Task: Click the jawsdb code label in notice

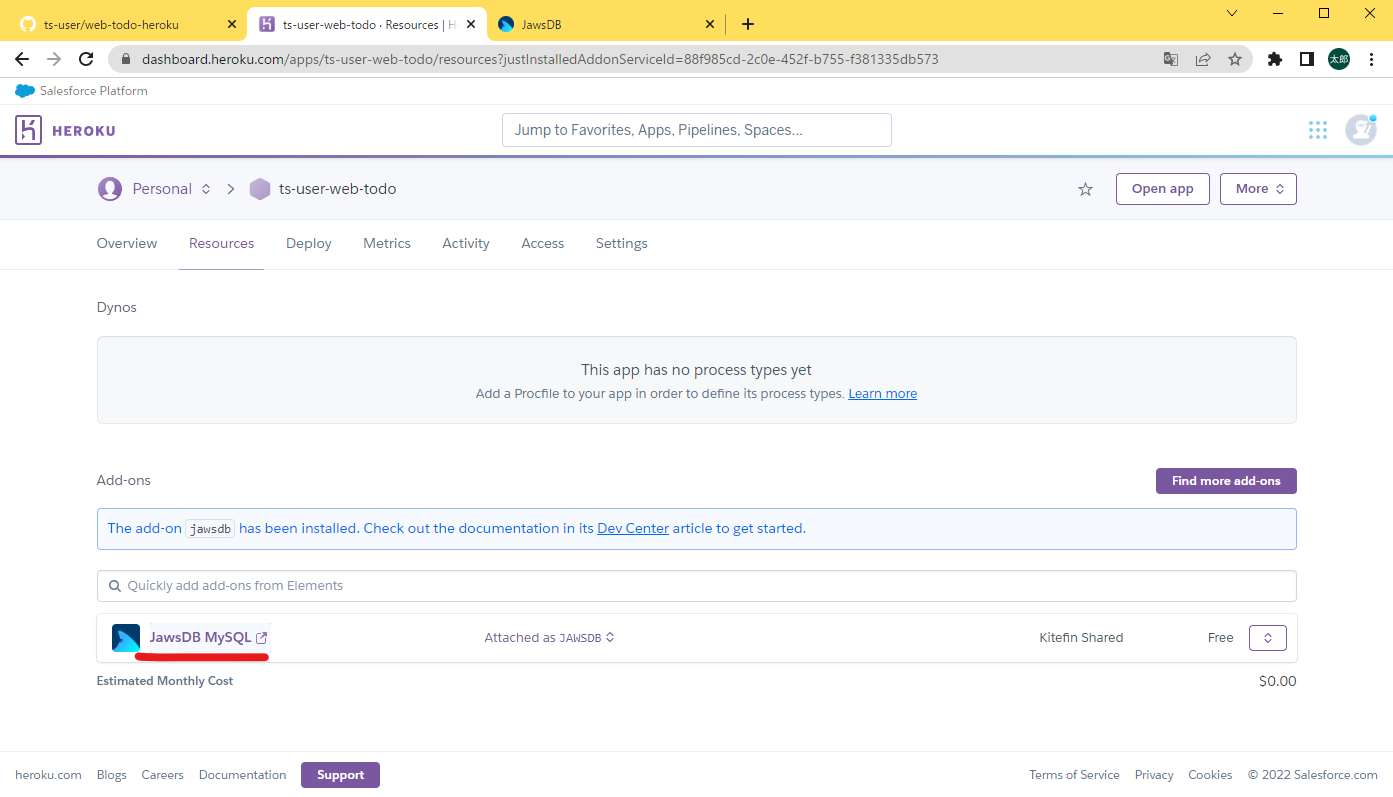Action: 210,529
